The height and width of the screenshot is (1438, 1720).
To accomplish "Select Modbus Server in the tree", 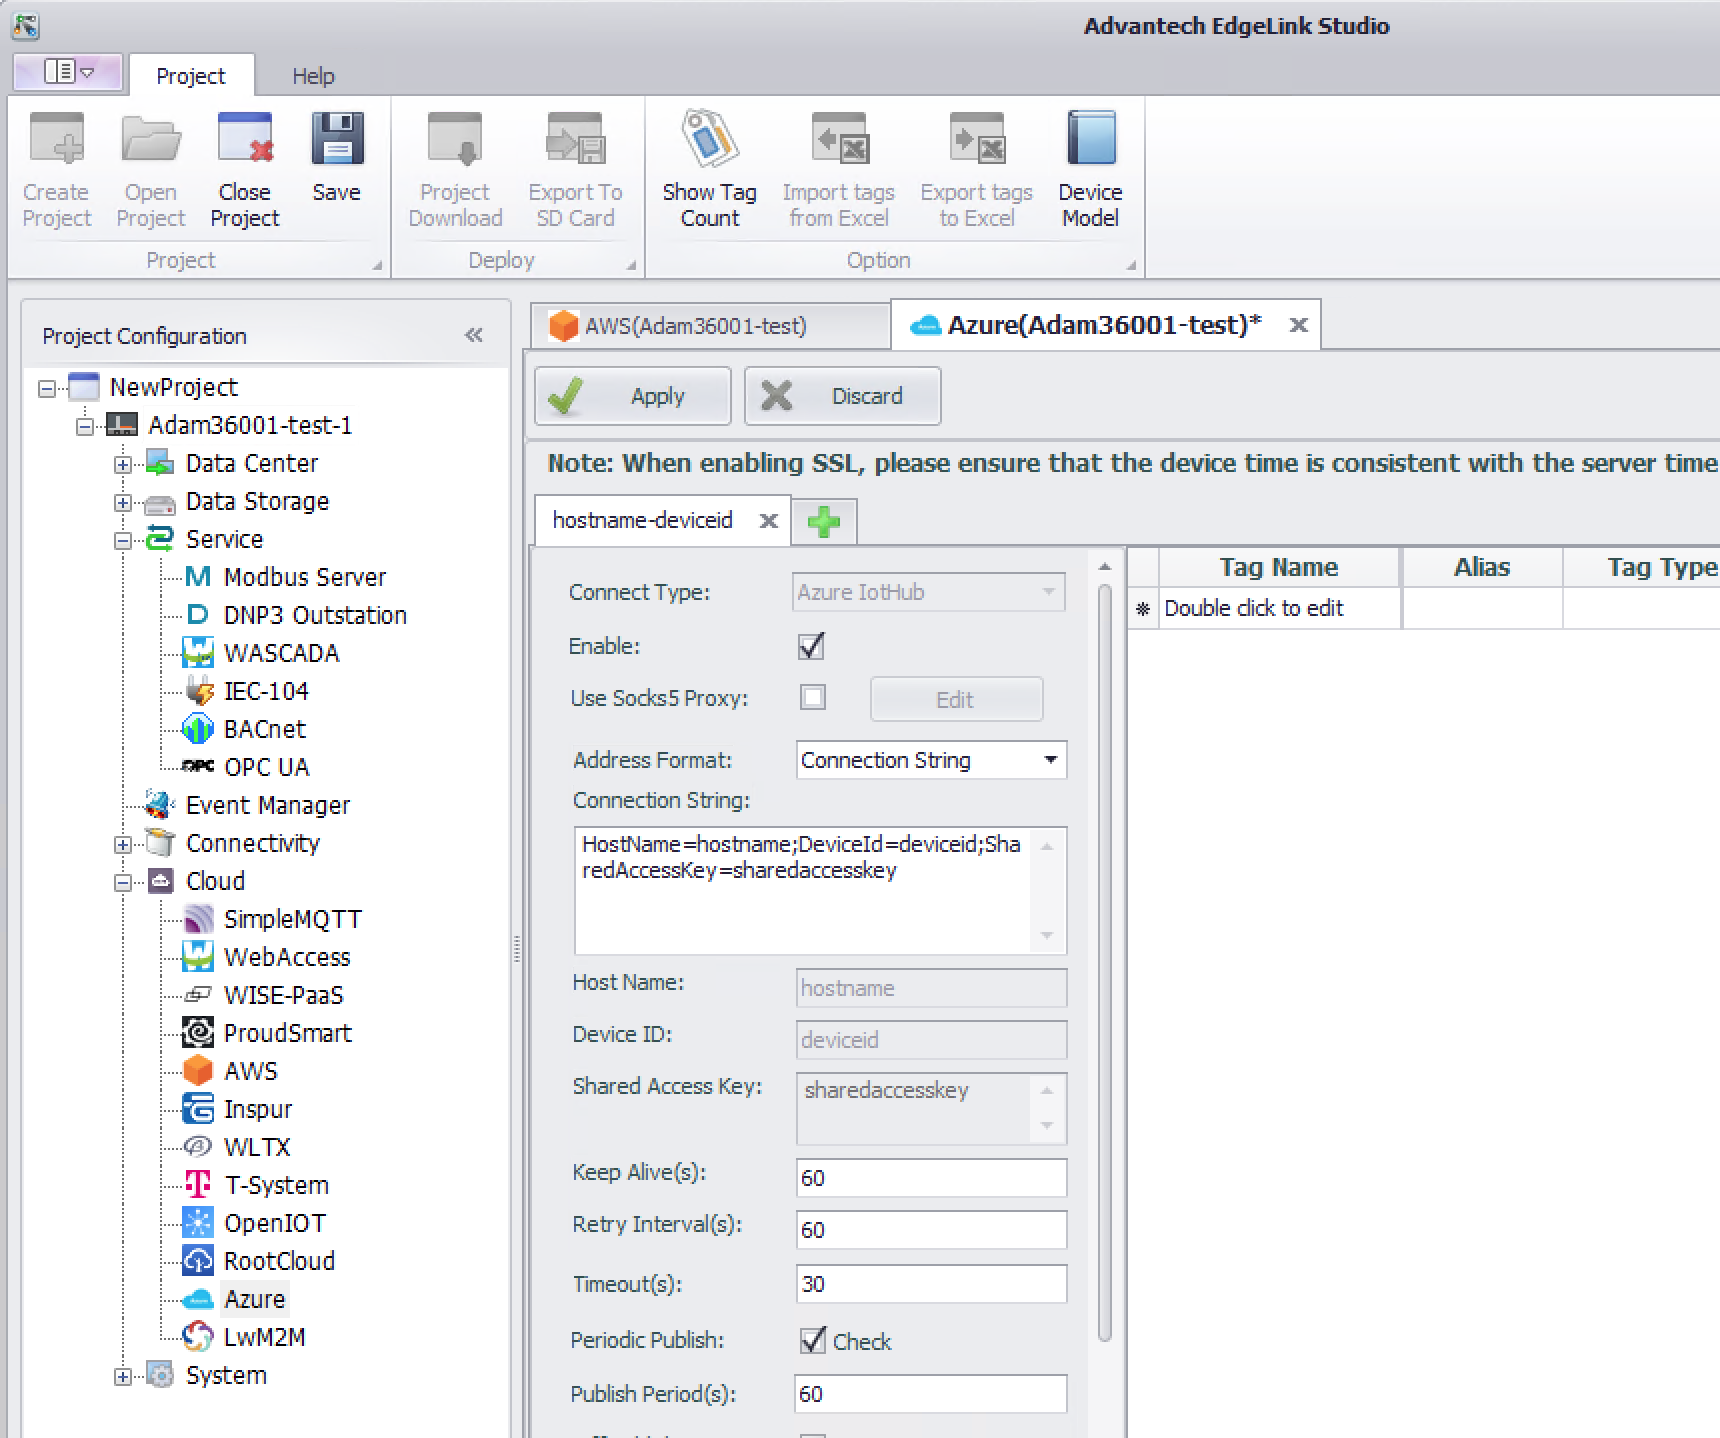I will pos(304,577).
